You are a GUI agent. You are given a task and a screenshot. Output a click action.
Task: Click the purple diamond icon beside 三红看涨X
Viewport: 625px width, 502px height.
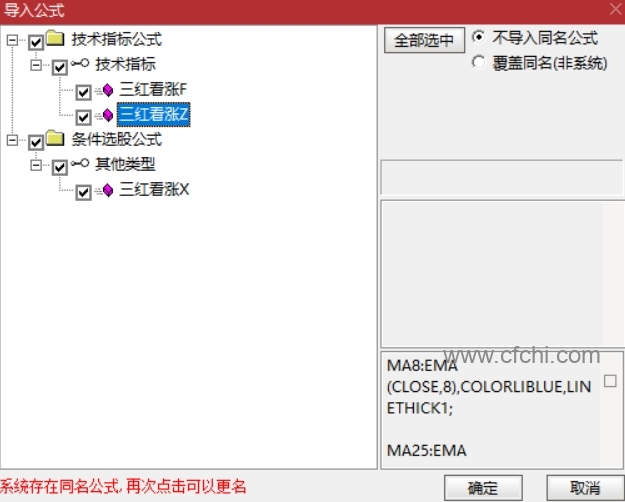[108, 190]
